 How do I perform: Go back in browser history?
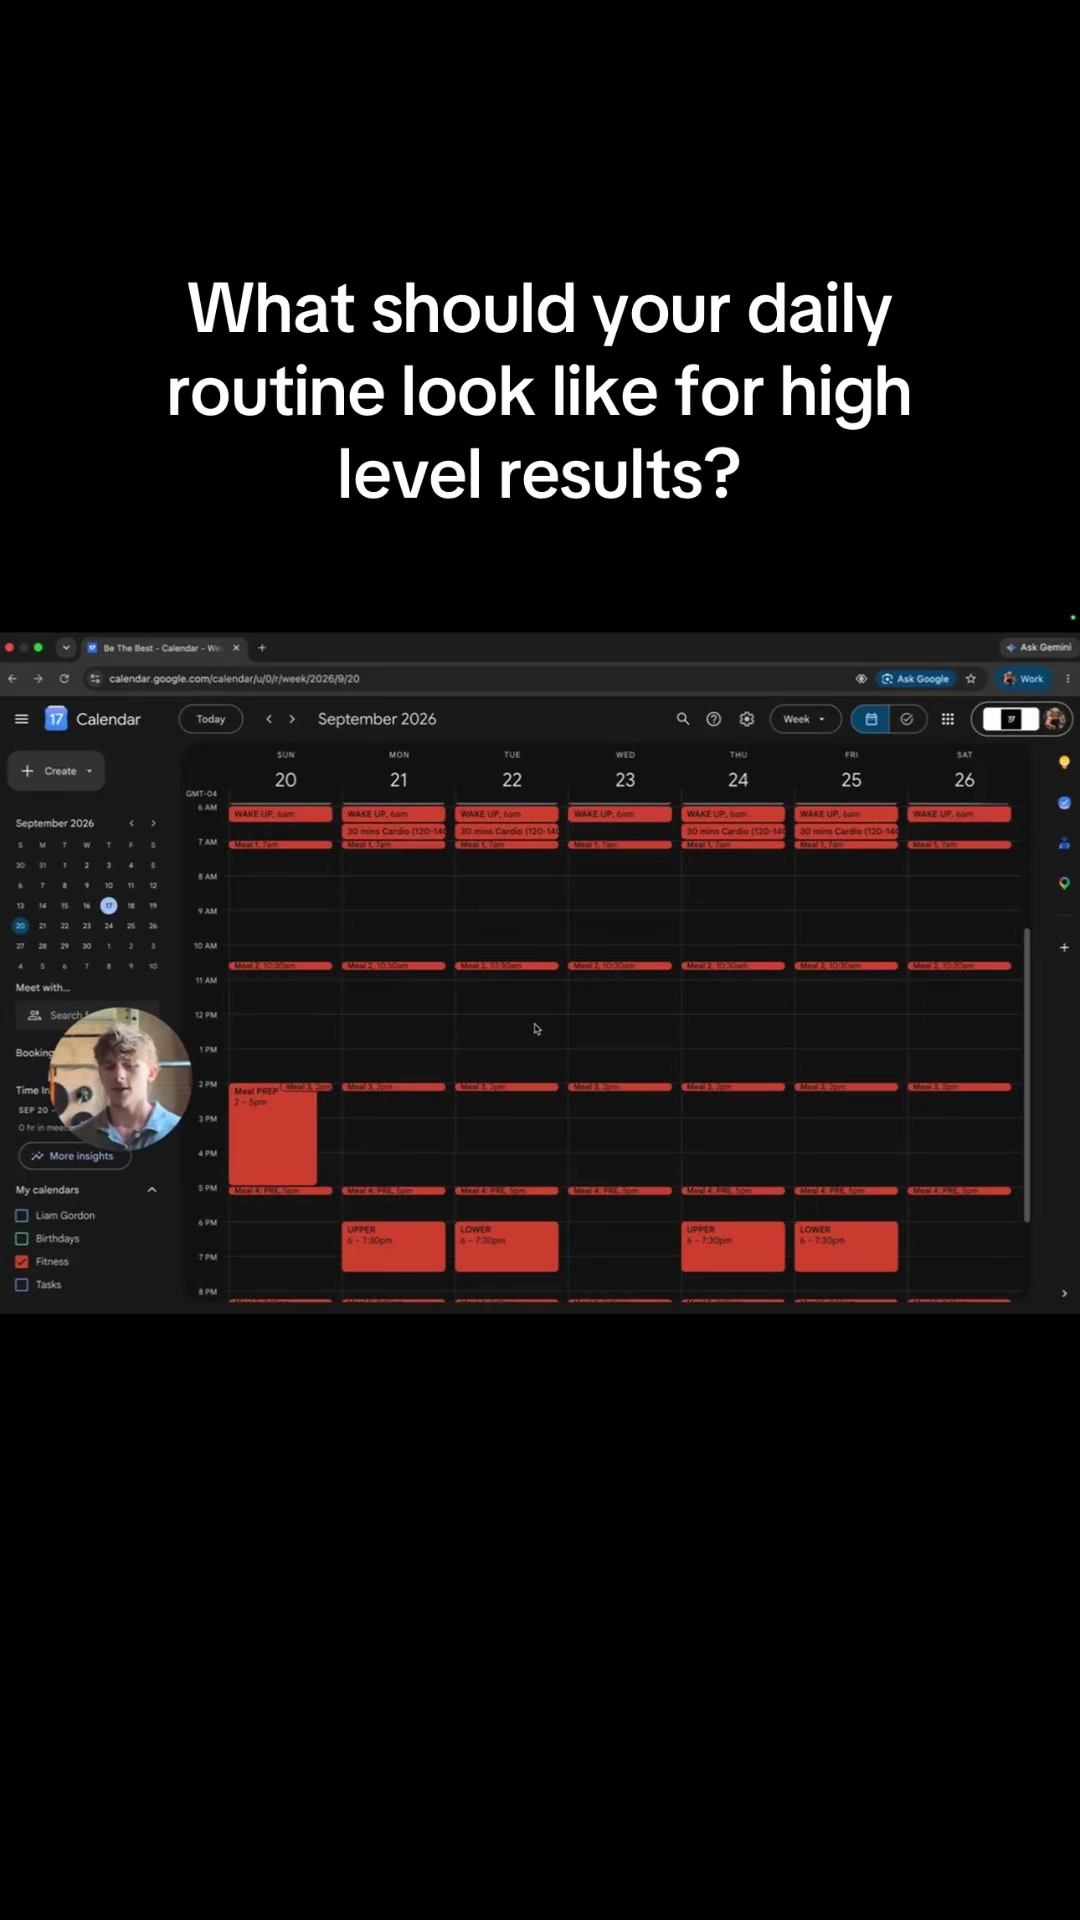pos(12,678)
